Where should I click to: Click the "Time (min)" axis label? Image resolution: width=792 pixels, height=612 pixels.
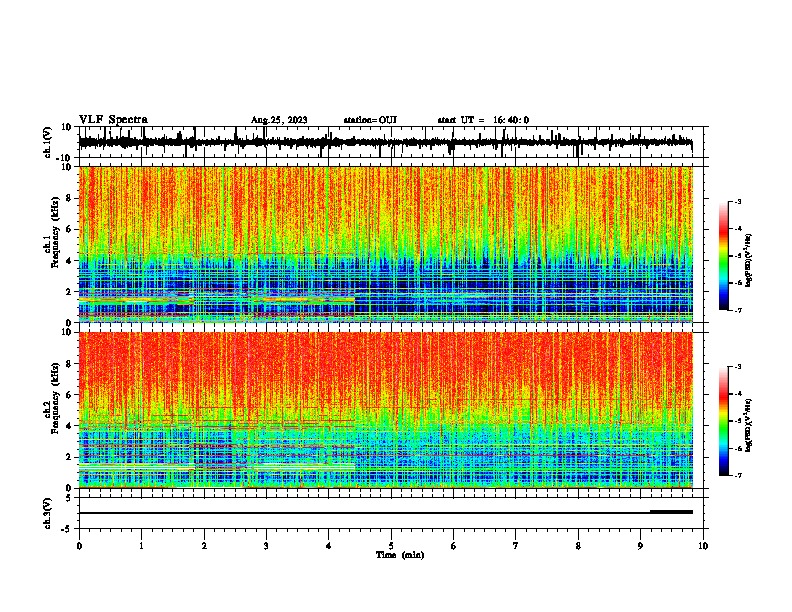click(x=400, y=555)
